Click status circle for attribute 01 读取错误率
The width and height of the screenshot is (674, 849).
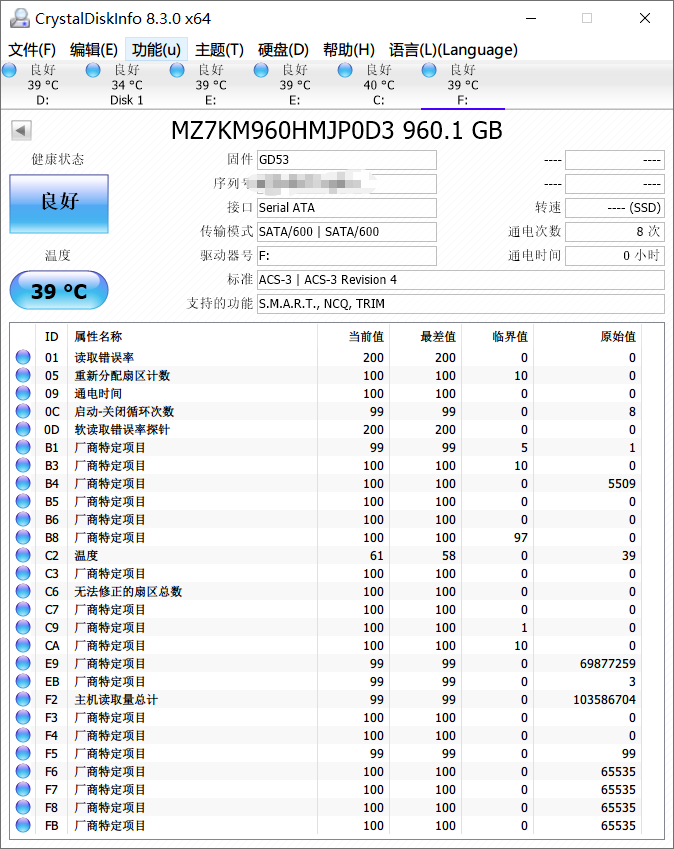tap(23, 357)
